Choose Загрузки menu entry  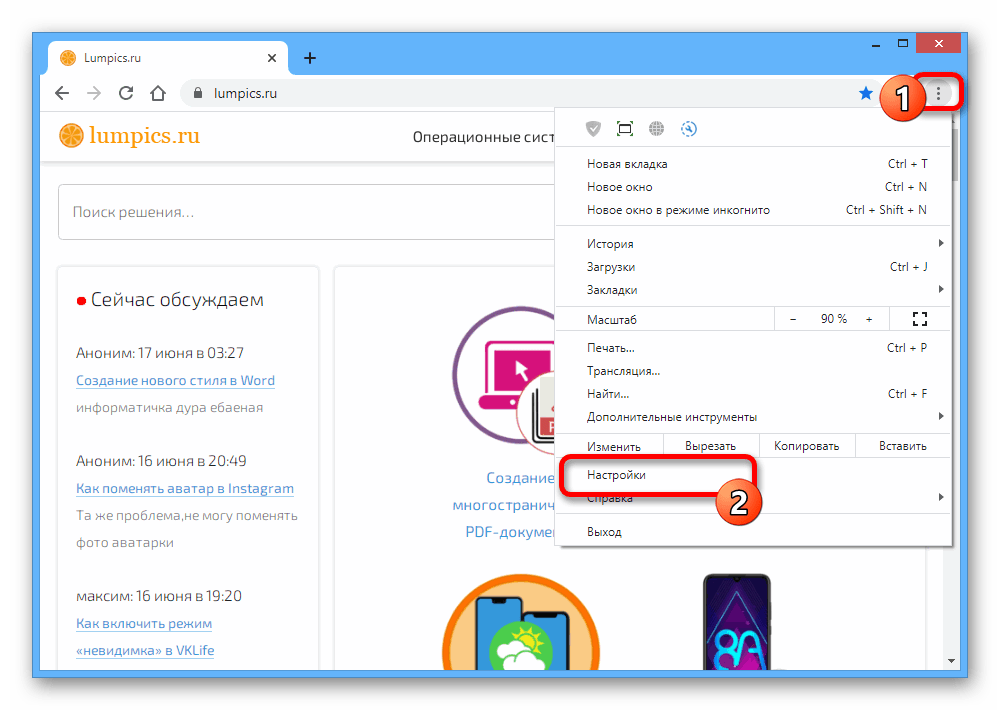point(611,267)
